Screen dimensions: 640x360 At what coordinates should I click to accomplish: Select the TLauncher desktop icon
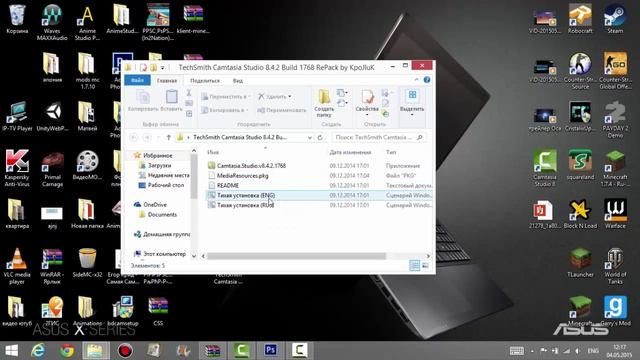[x=580, y=262]
